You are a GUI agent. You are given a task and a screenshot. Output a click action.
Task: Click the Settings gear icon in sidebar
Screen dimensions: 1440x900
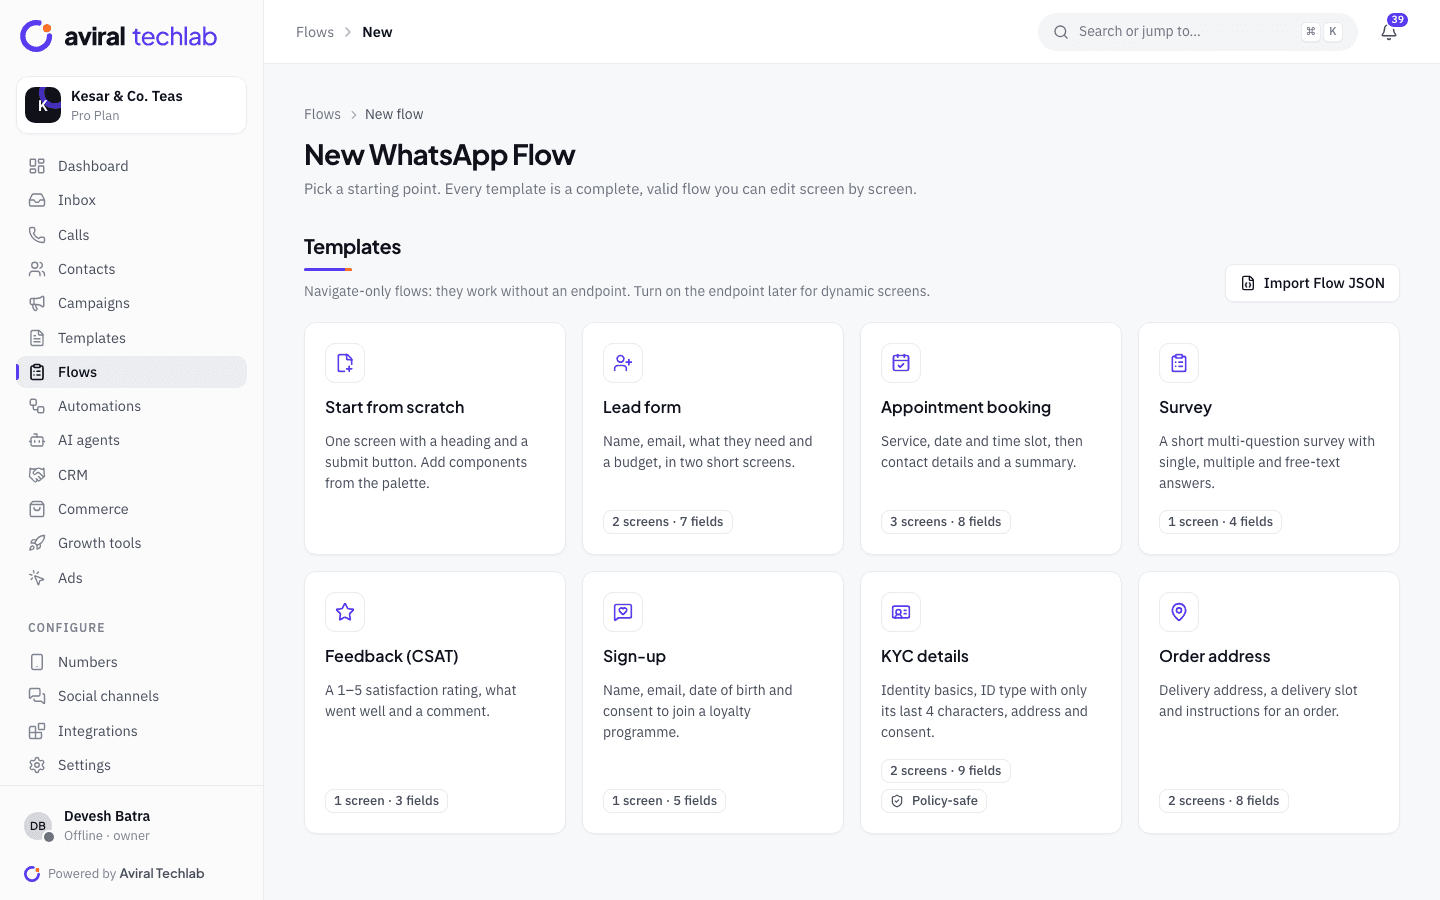tap(37, 765)
